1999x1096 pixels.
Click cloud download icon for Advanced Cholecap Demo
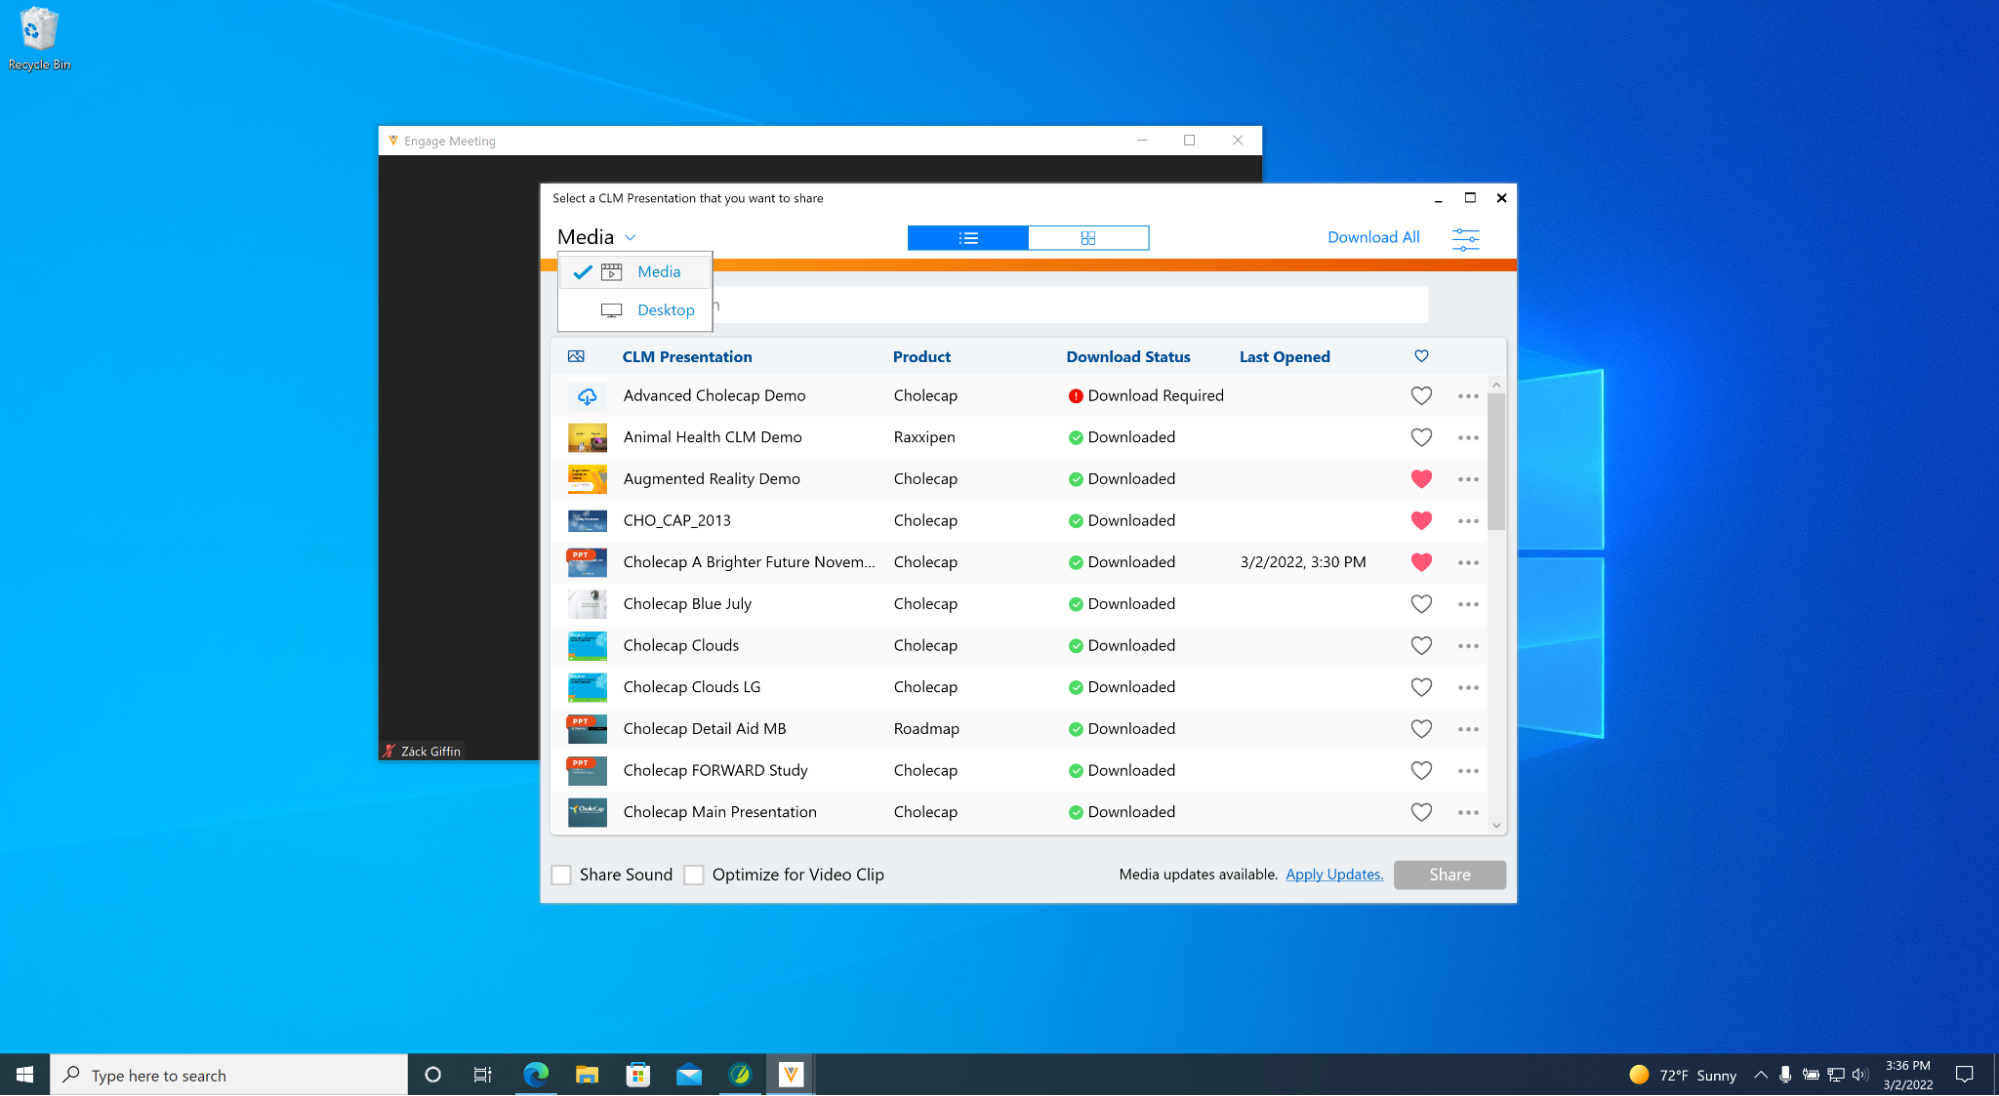pos(587,396)
